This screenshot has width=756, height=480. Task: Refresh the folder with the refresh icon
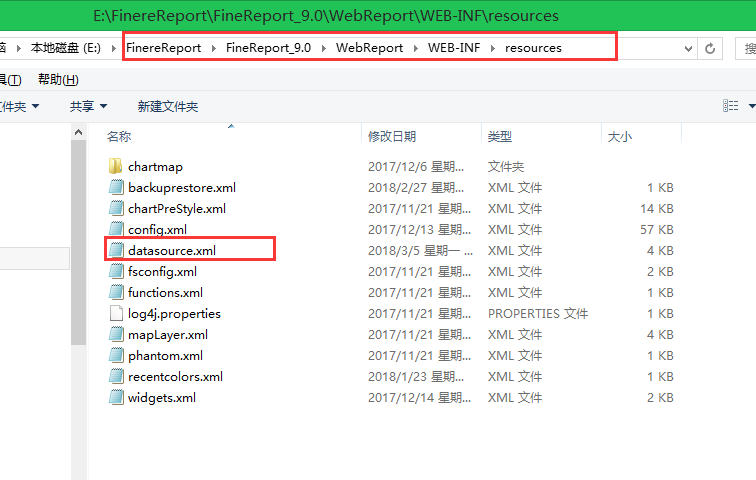pyautogui.click(x=710, y=48)
